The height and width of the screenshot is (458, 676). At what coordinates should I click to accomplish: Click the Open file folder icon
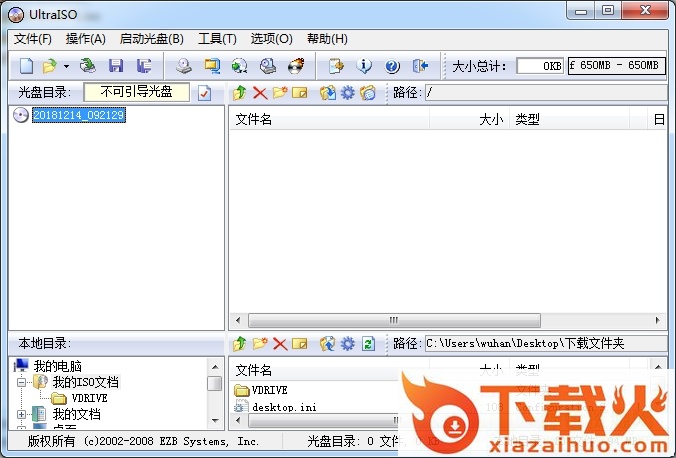click(48, 66)
